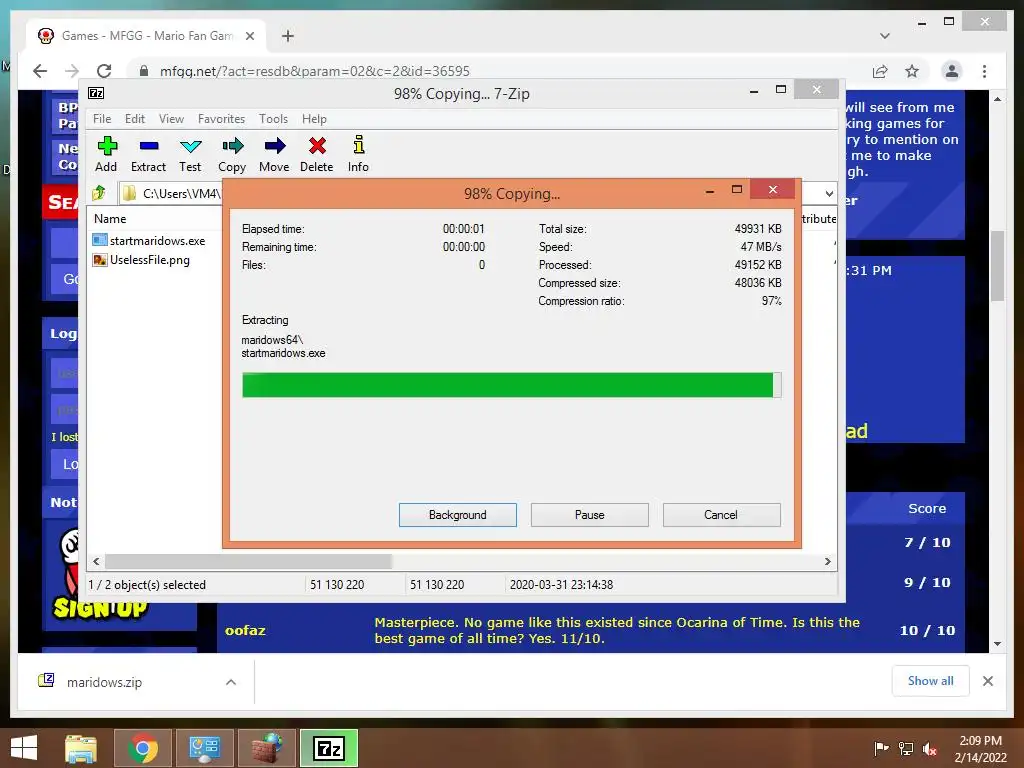Open a new Chrome tab

(287, 36)
